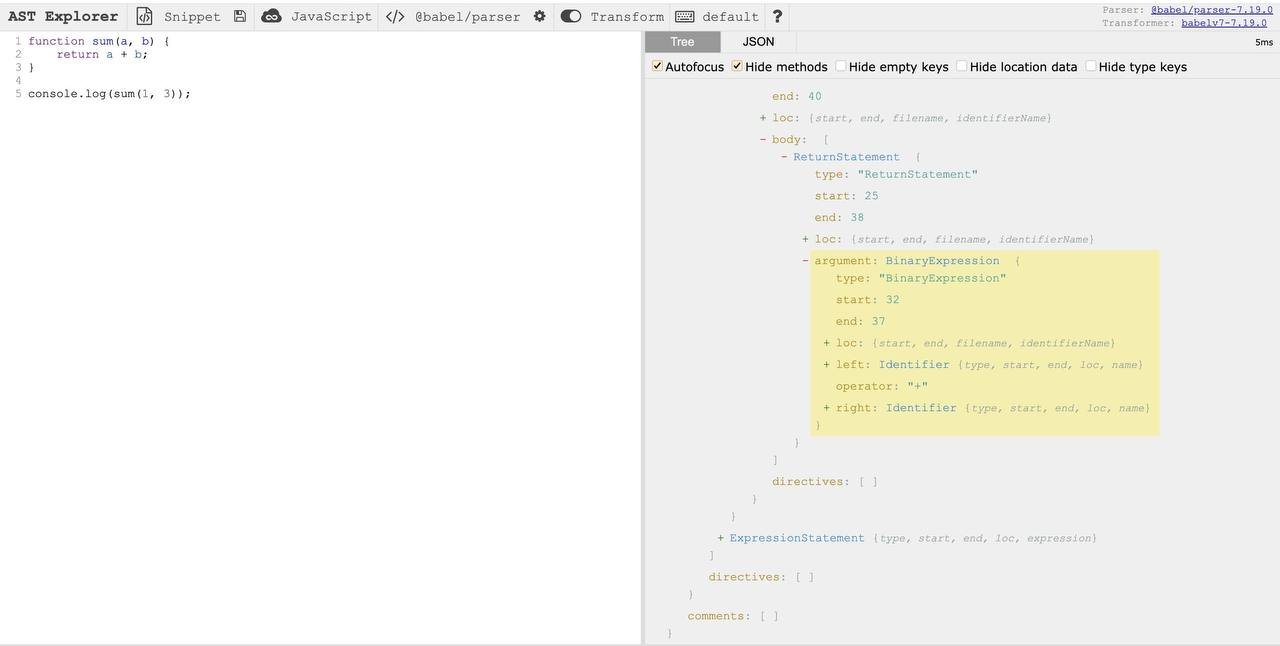Uncheck Hide methods checkbox
Viewport: 1280px width, 646px height.
737,66
